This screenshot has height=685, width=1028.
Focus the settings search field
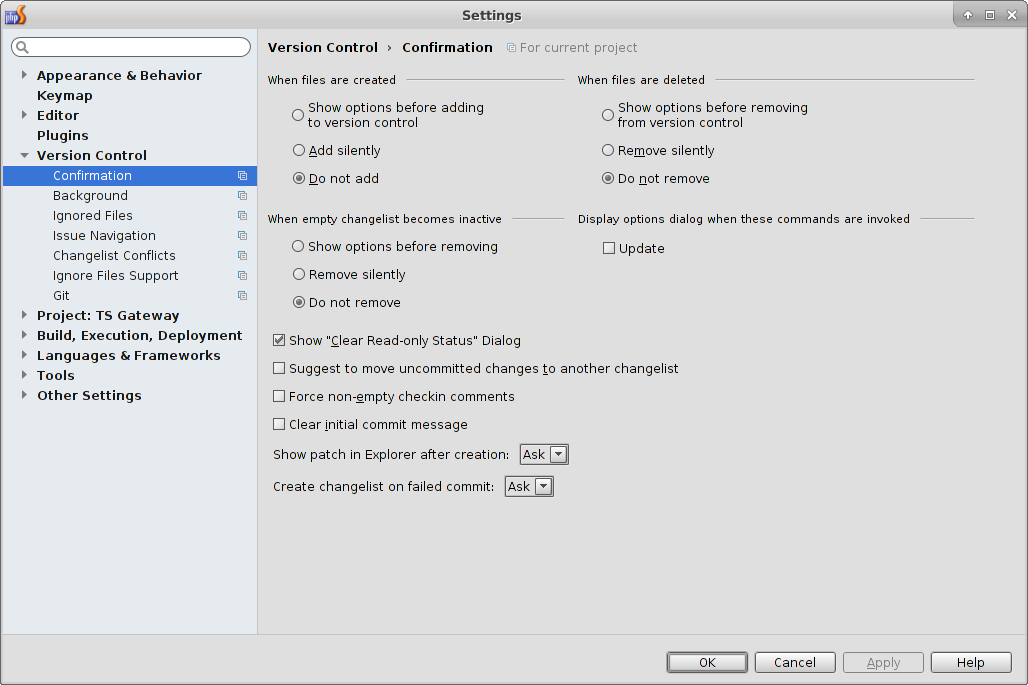click(131, 47)
